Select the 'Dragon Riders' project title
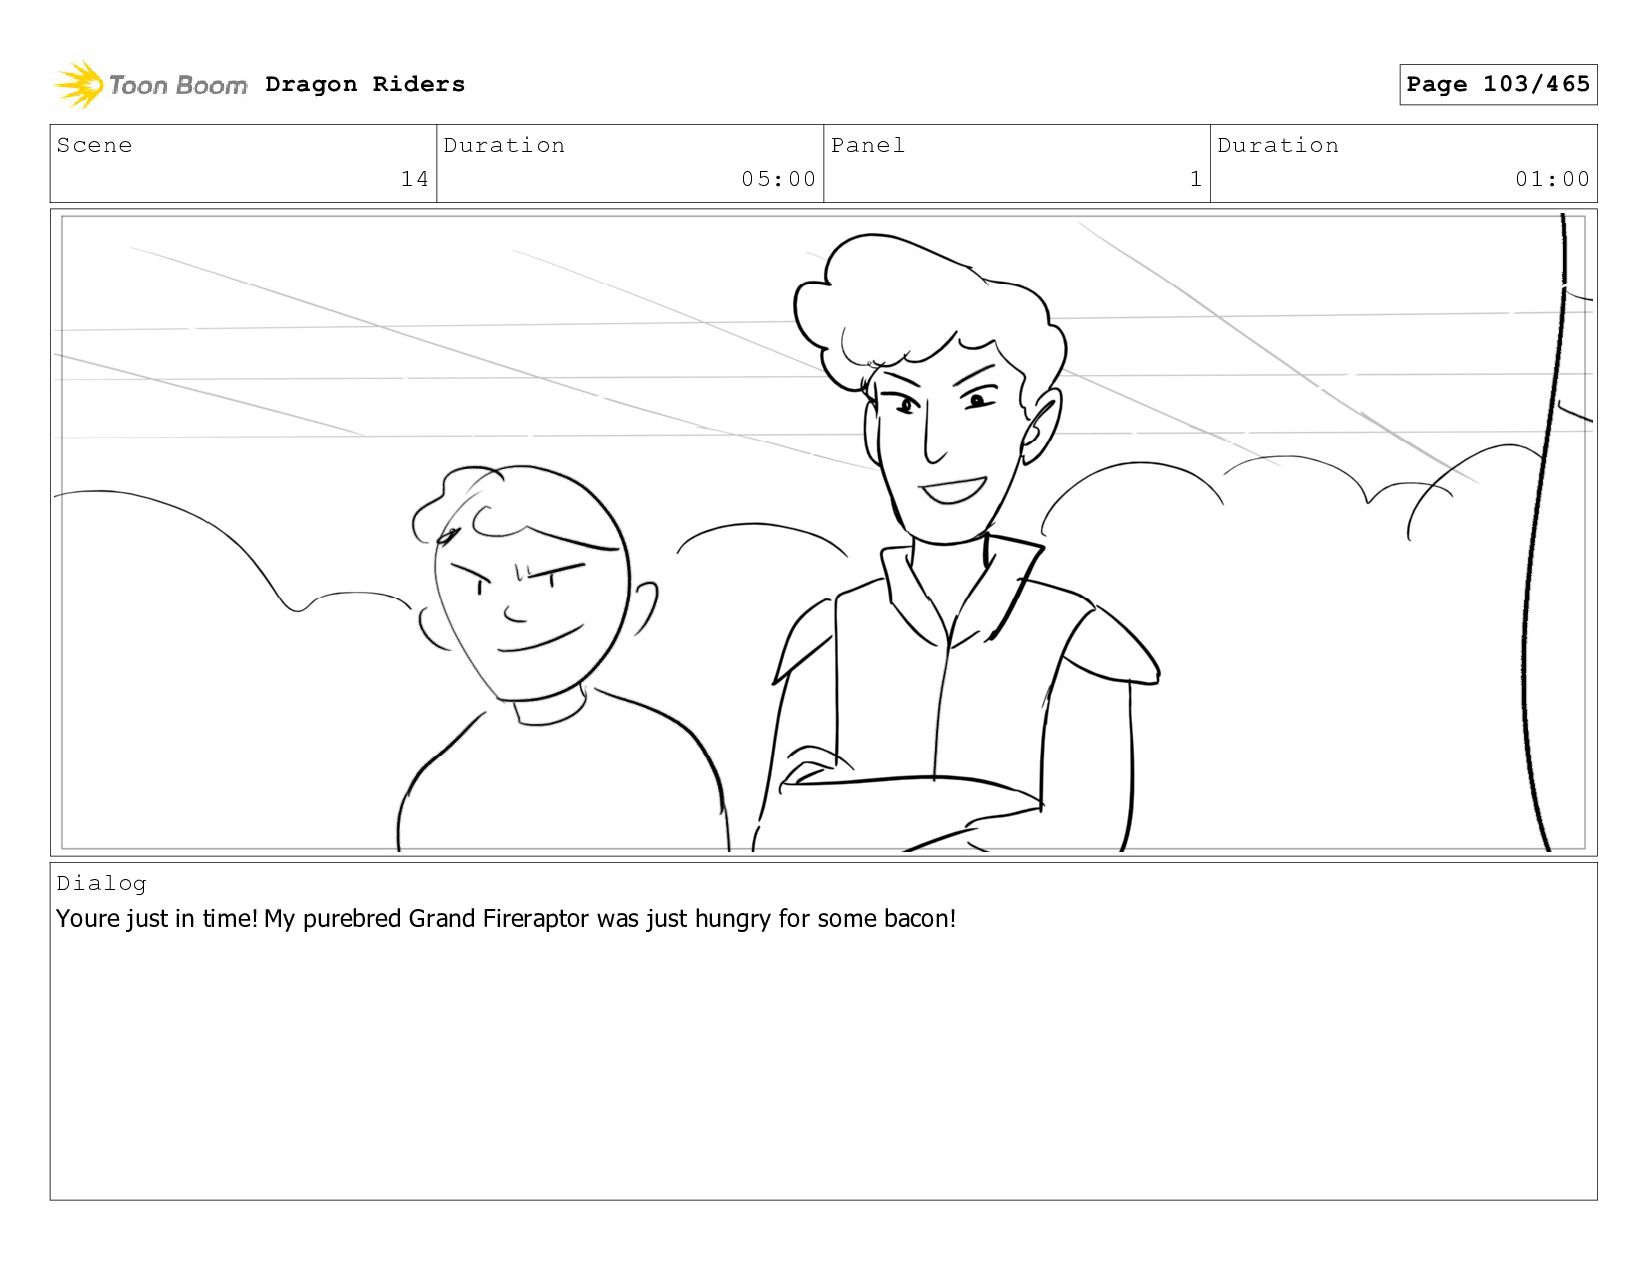The height and width of the screenshot is (1275, 1650). click(x=365, y=84)
